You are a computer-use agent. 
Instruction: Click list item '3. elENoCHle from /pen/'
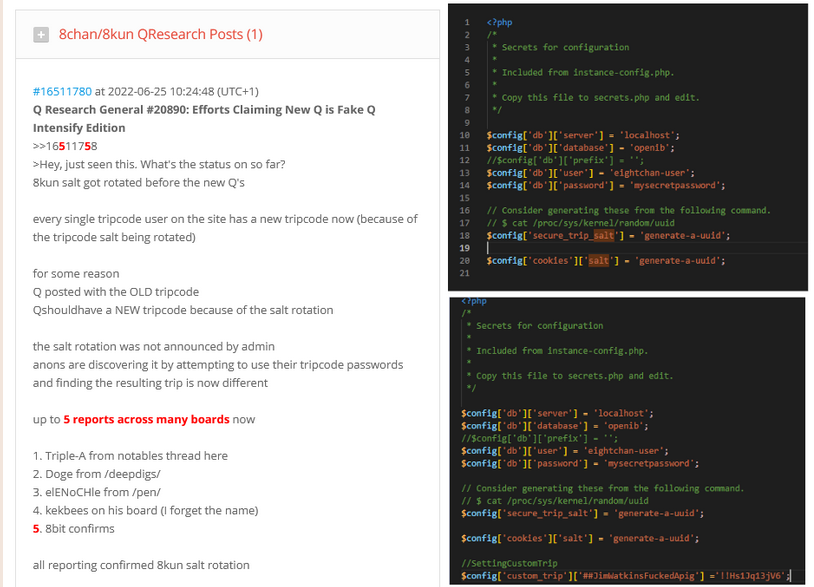97,492
